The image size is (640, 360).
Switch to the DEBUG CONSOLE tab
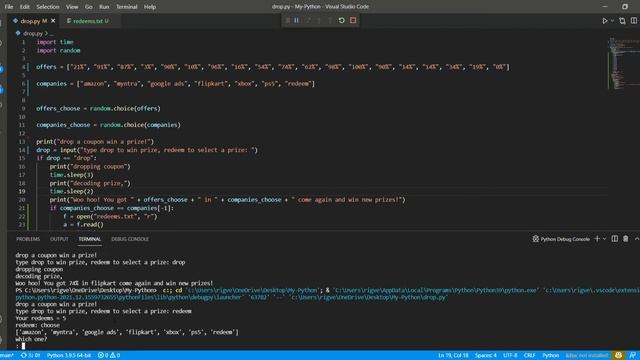(x=130, y=239)
